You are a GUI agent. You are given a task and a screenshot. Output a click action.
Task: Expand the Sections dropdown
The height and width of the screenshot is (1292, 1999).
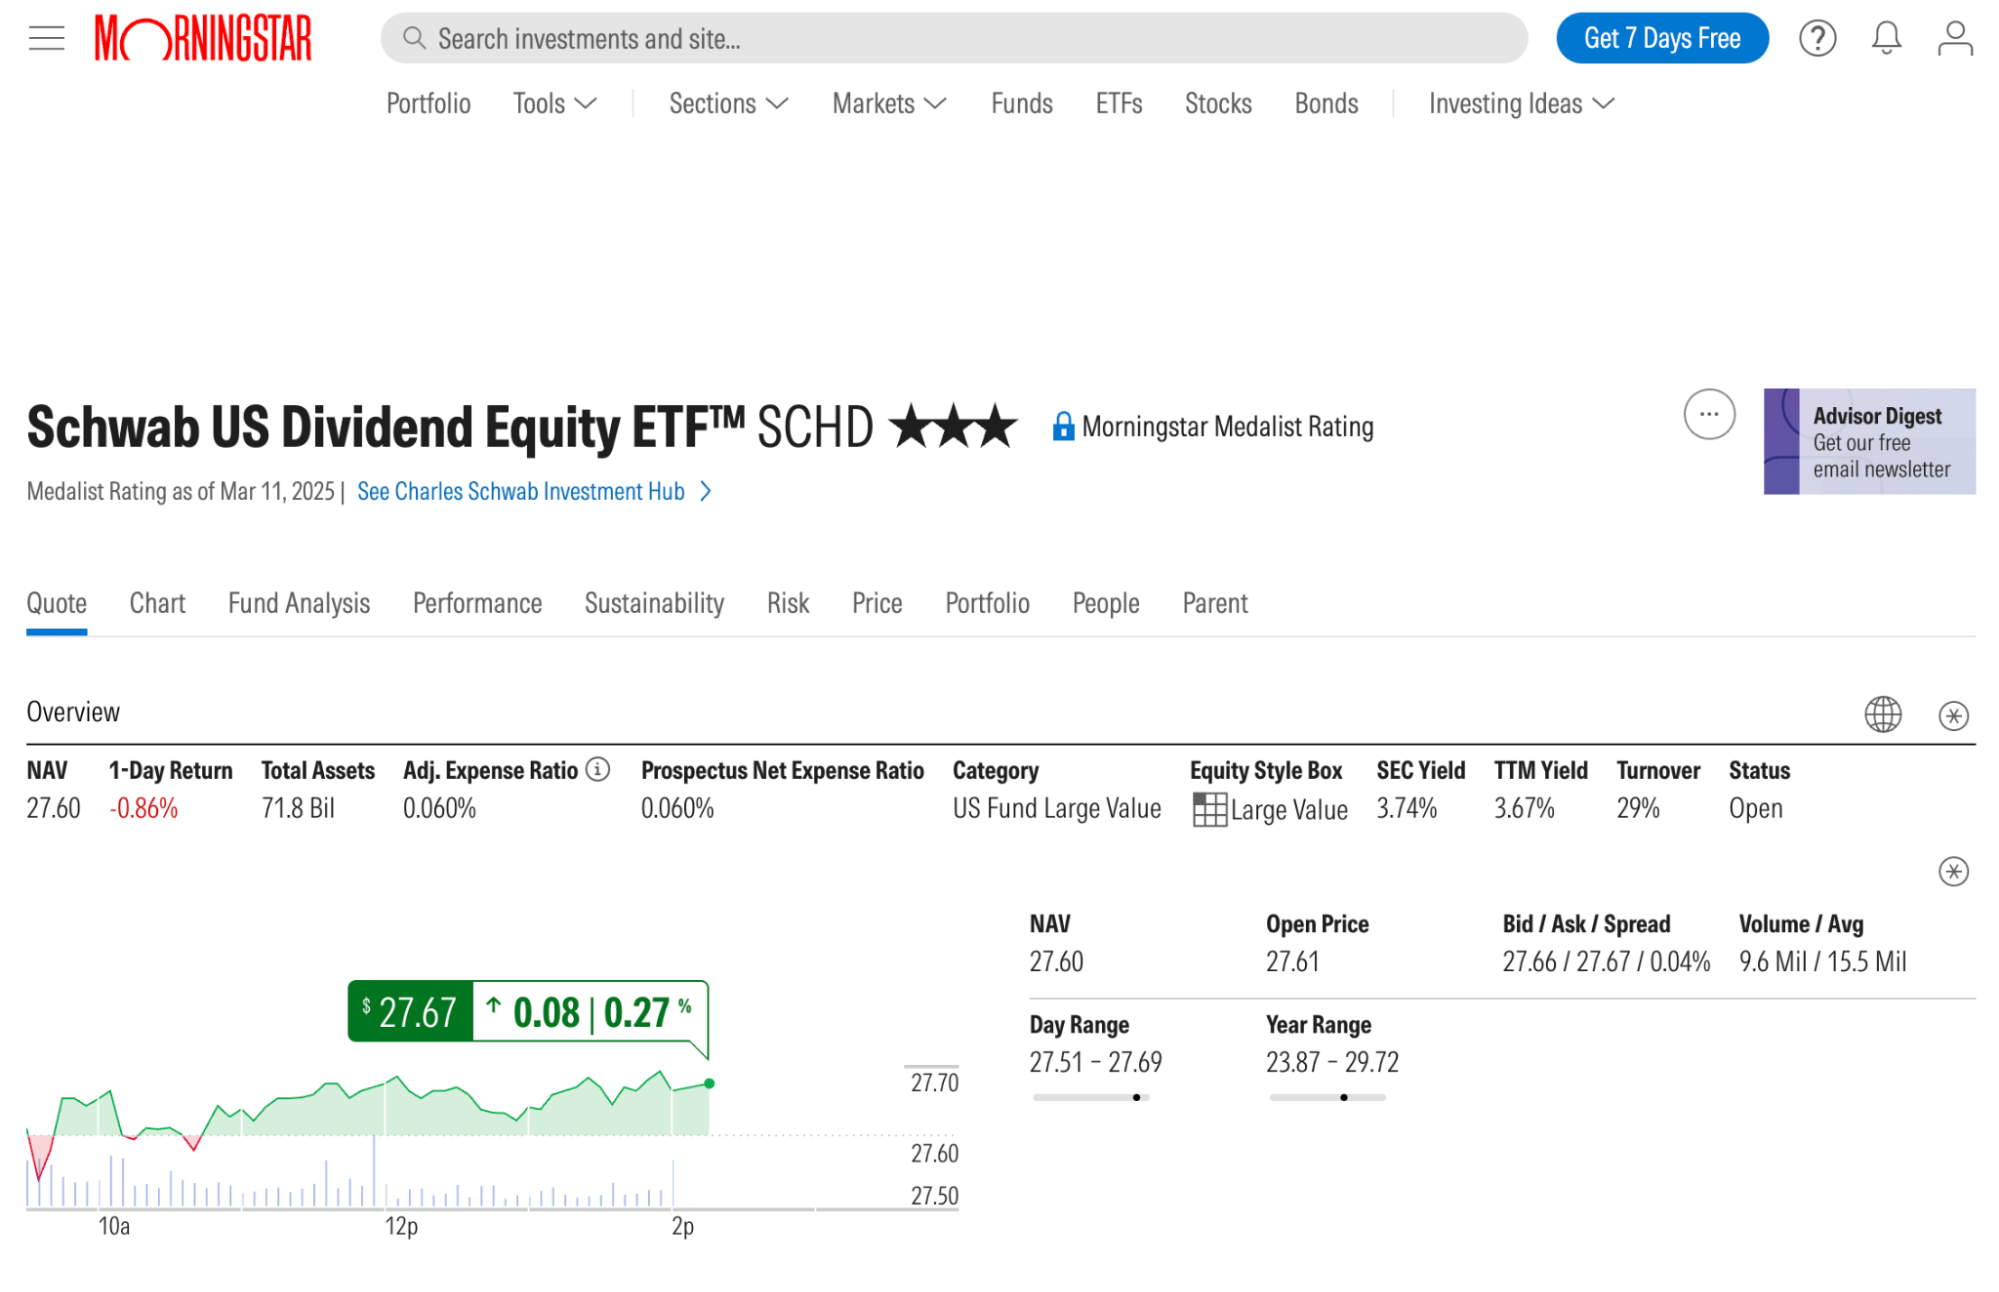click(729, 103)
